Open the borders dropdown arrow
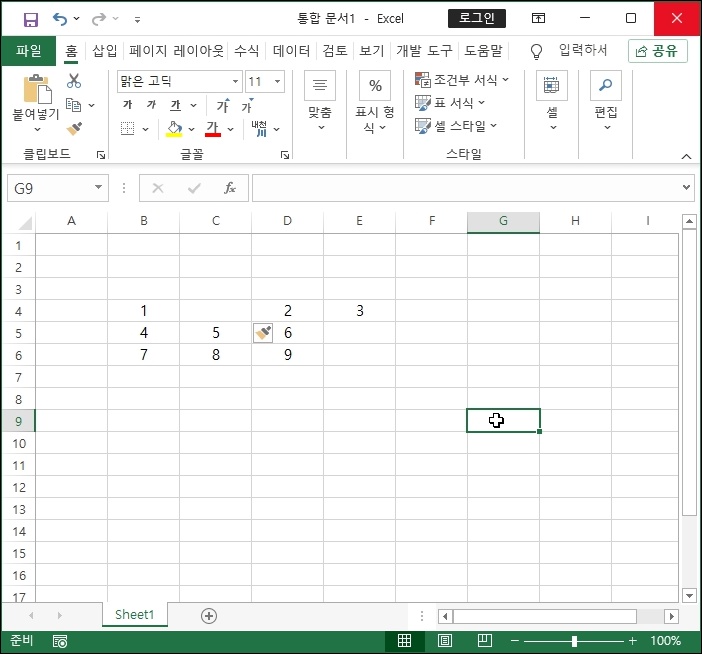The height and width of the screenshot is (654, 702). coord(146,129)
